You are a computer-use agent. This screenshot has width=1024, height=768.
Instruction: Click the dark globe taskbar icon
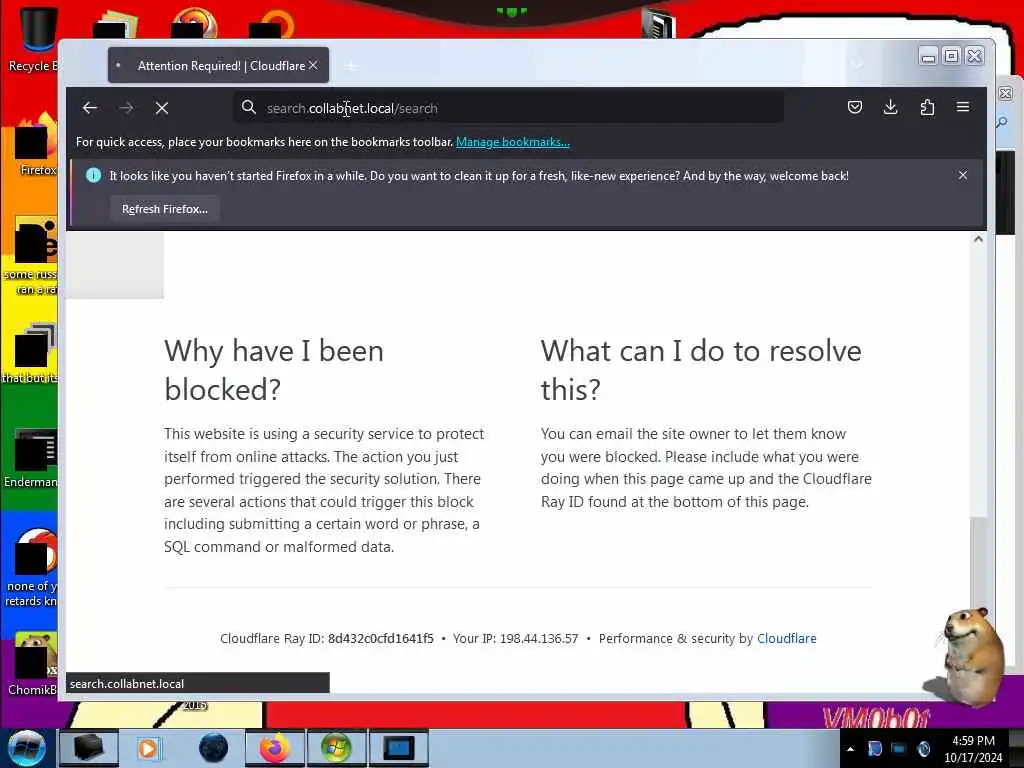[213, 748]
